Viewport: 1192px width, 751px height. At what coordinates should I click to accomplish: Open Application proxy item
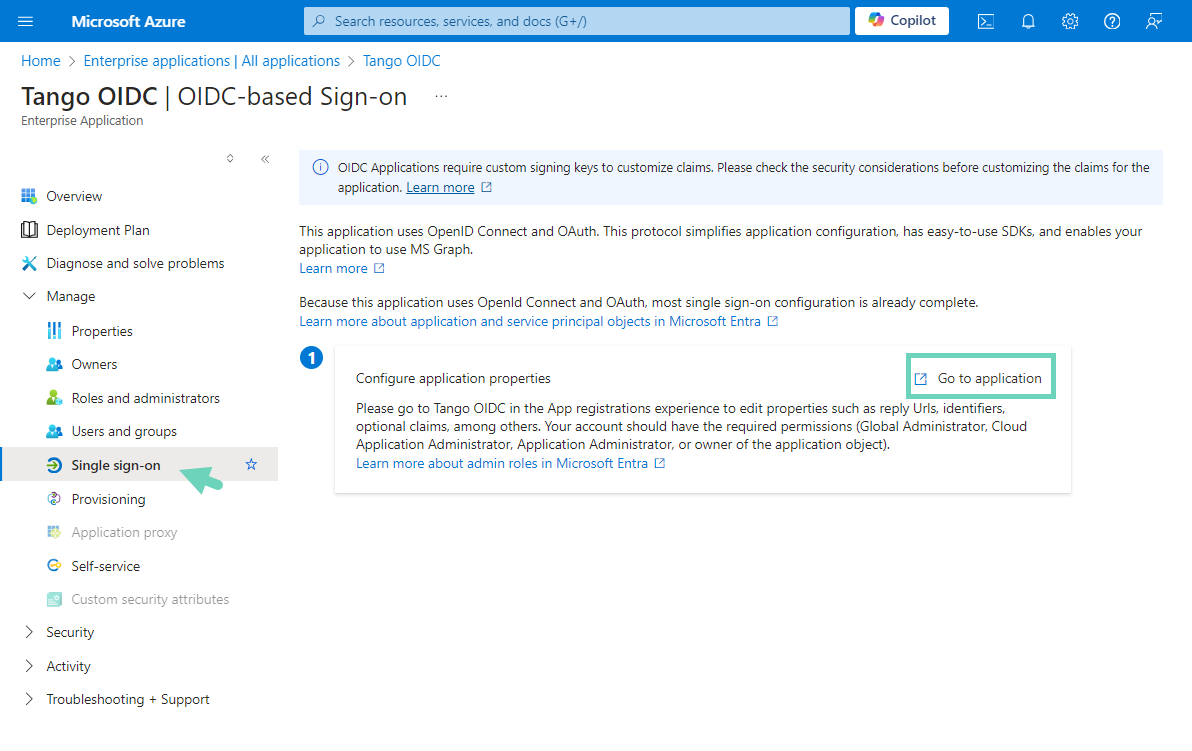click(x=124, y=532)
